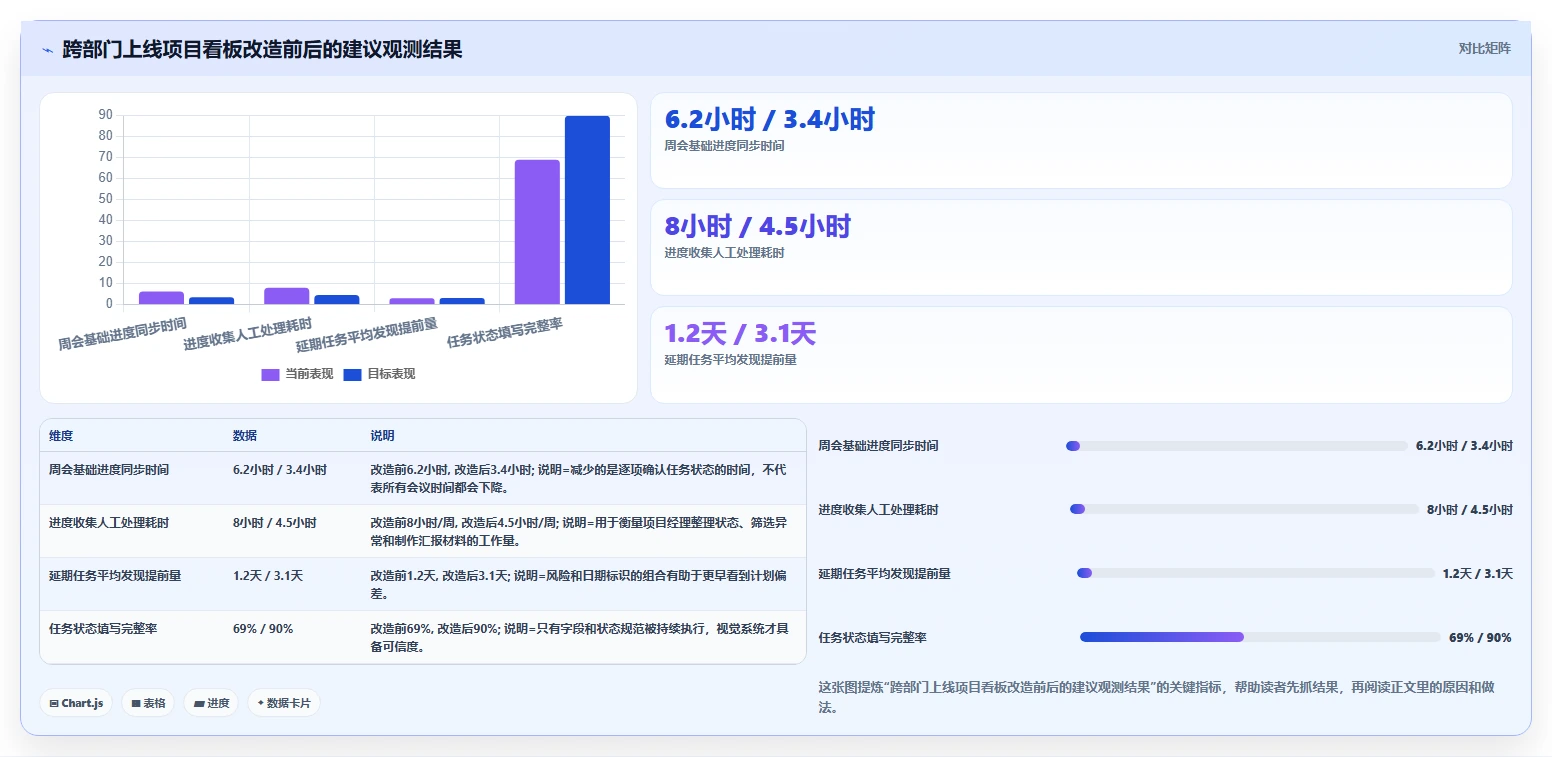The image size is (1552, 757).
Task: Click the blue 目标表现 legend color box
Action: [352, 374]
